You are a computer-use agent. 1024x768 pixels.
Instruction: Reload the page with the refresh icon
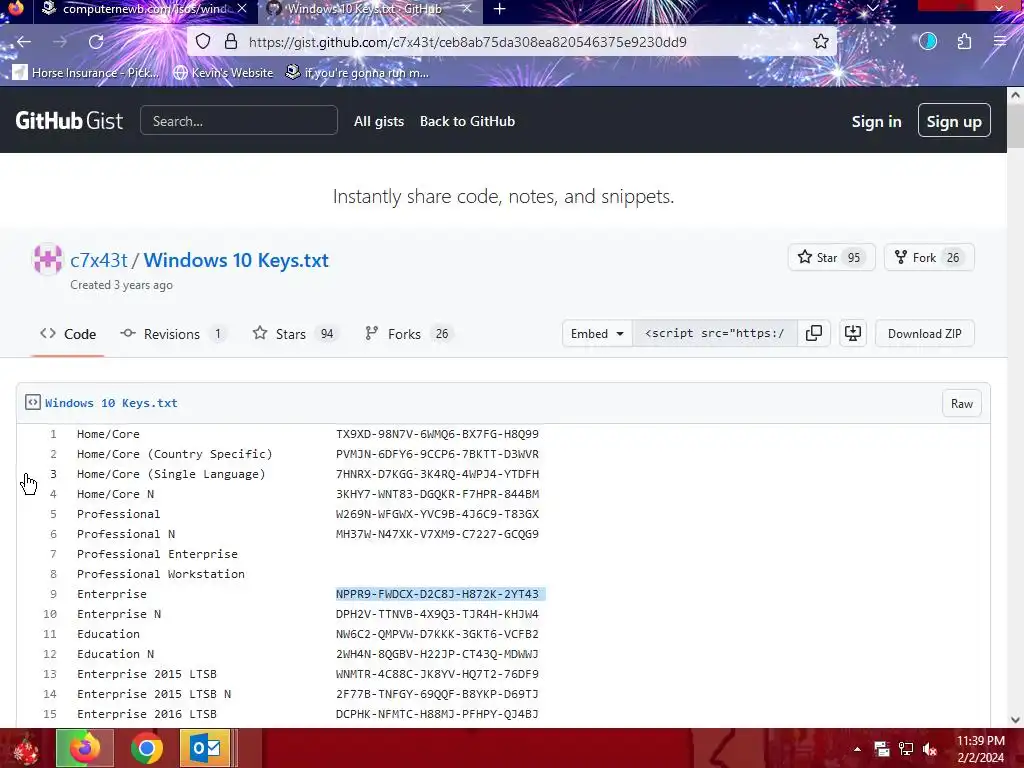96,42
